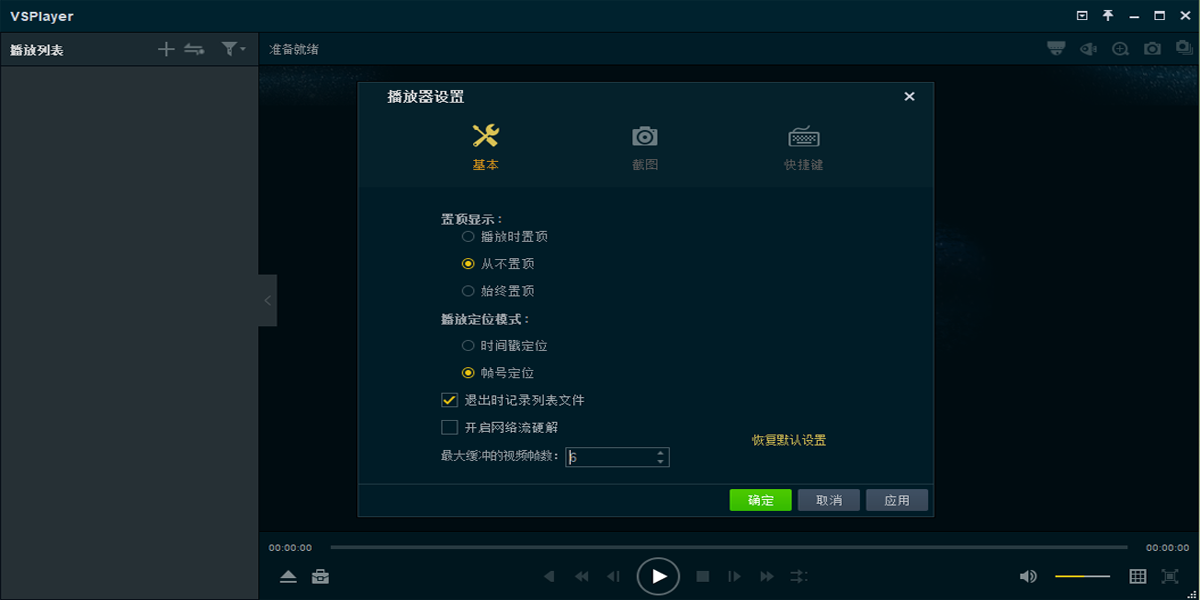1200x600 pixels.
Task: Uncheck 退出时记录列表文件 checkbox
Action: tap(449, 400)
